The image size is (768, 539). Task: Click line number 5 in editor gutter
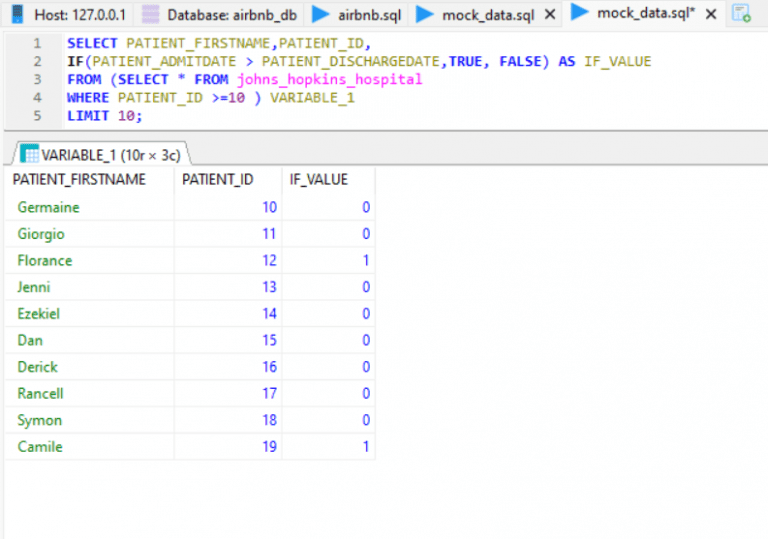37,116
